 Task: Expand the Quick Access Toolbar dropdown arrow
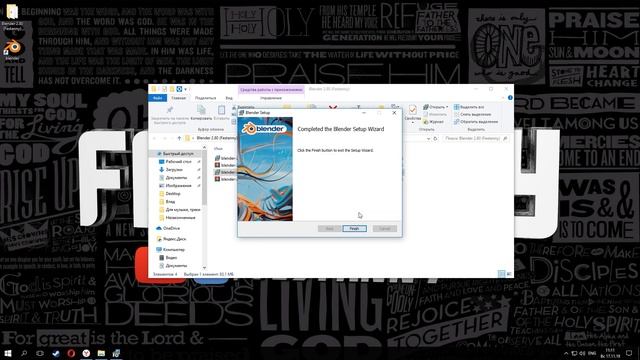tap(185, 89)
